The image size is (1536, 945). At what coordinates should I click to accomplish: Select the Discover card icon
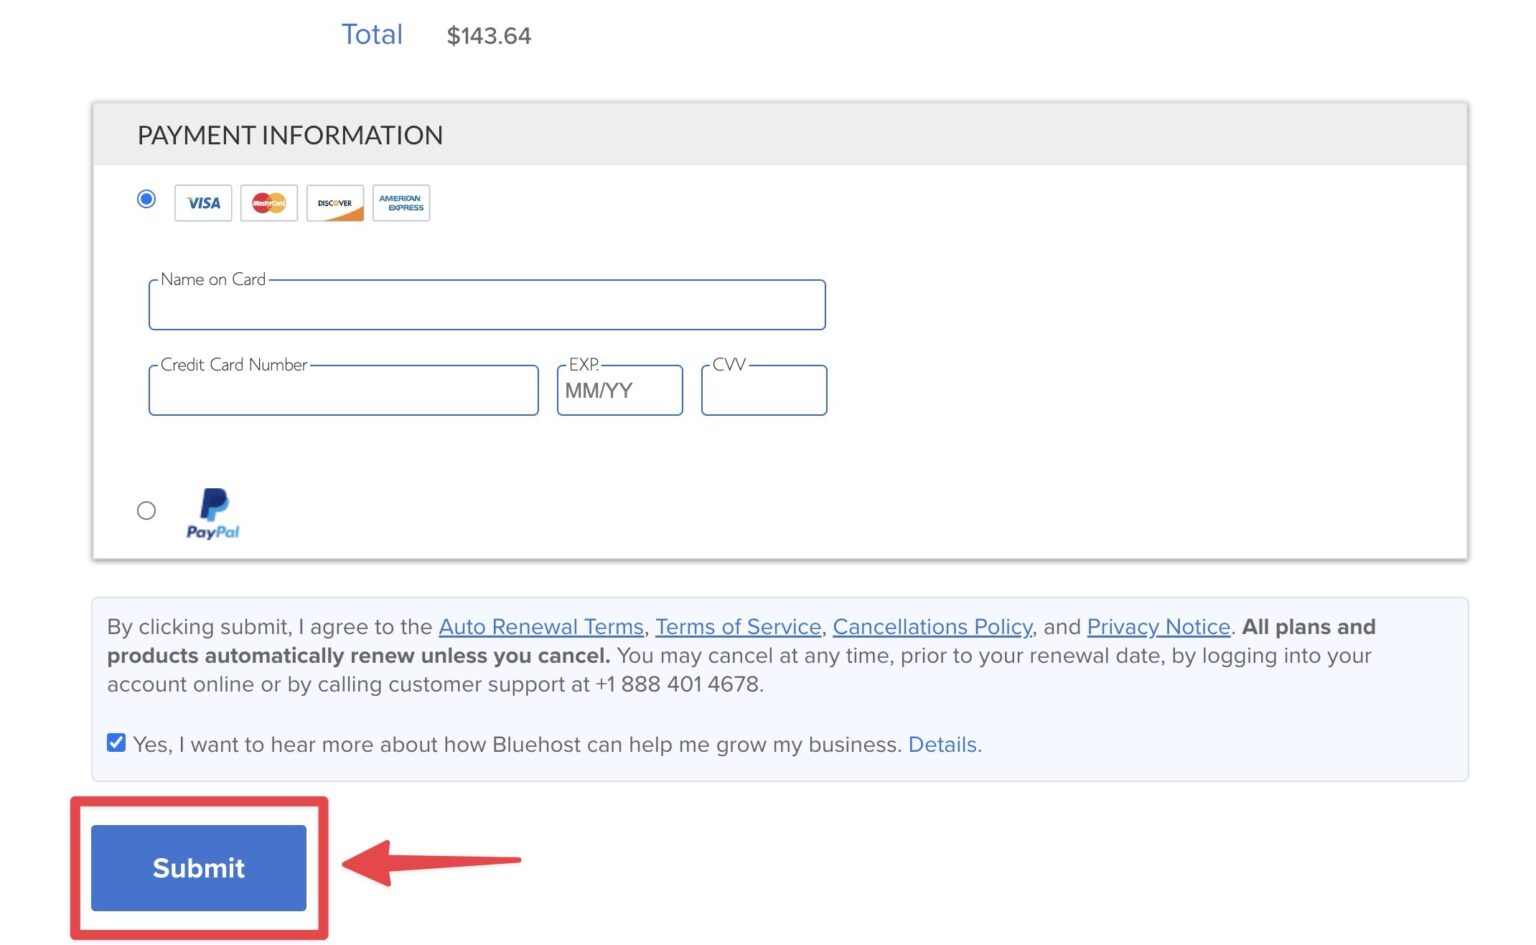tap(335, 203)
